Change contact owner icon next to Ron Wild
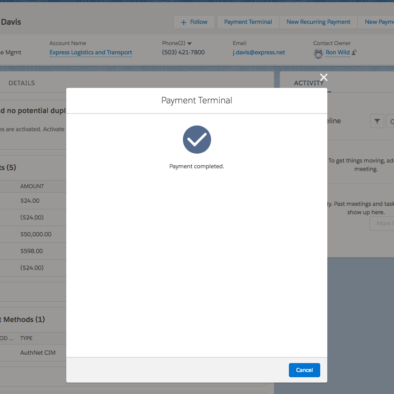This screenshot has width=394, height=394. (x=354, y=52)
